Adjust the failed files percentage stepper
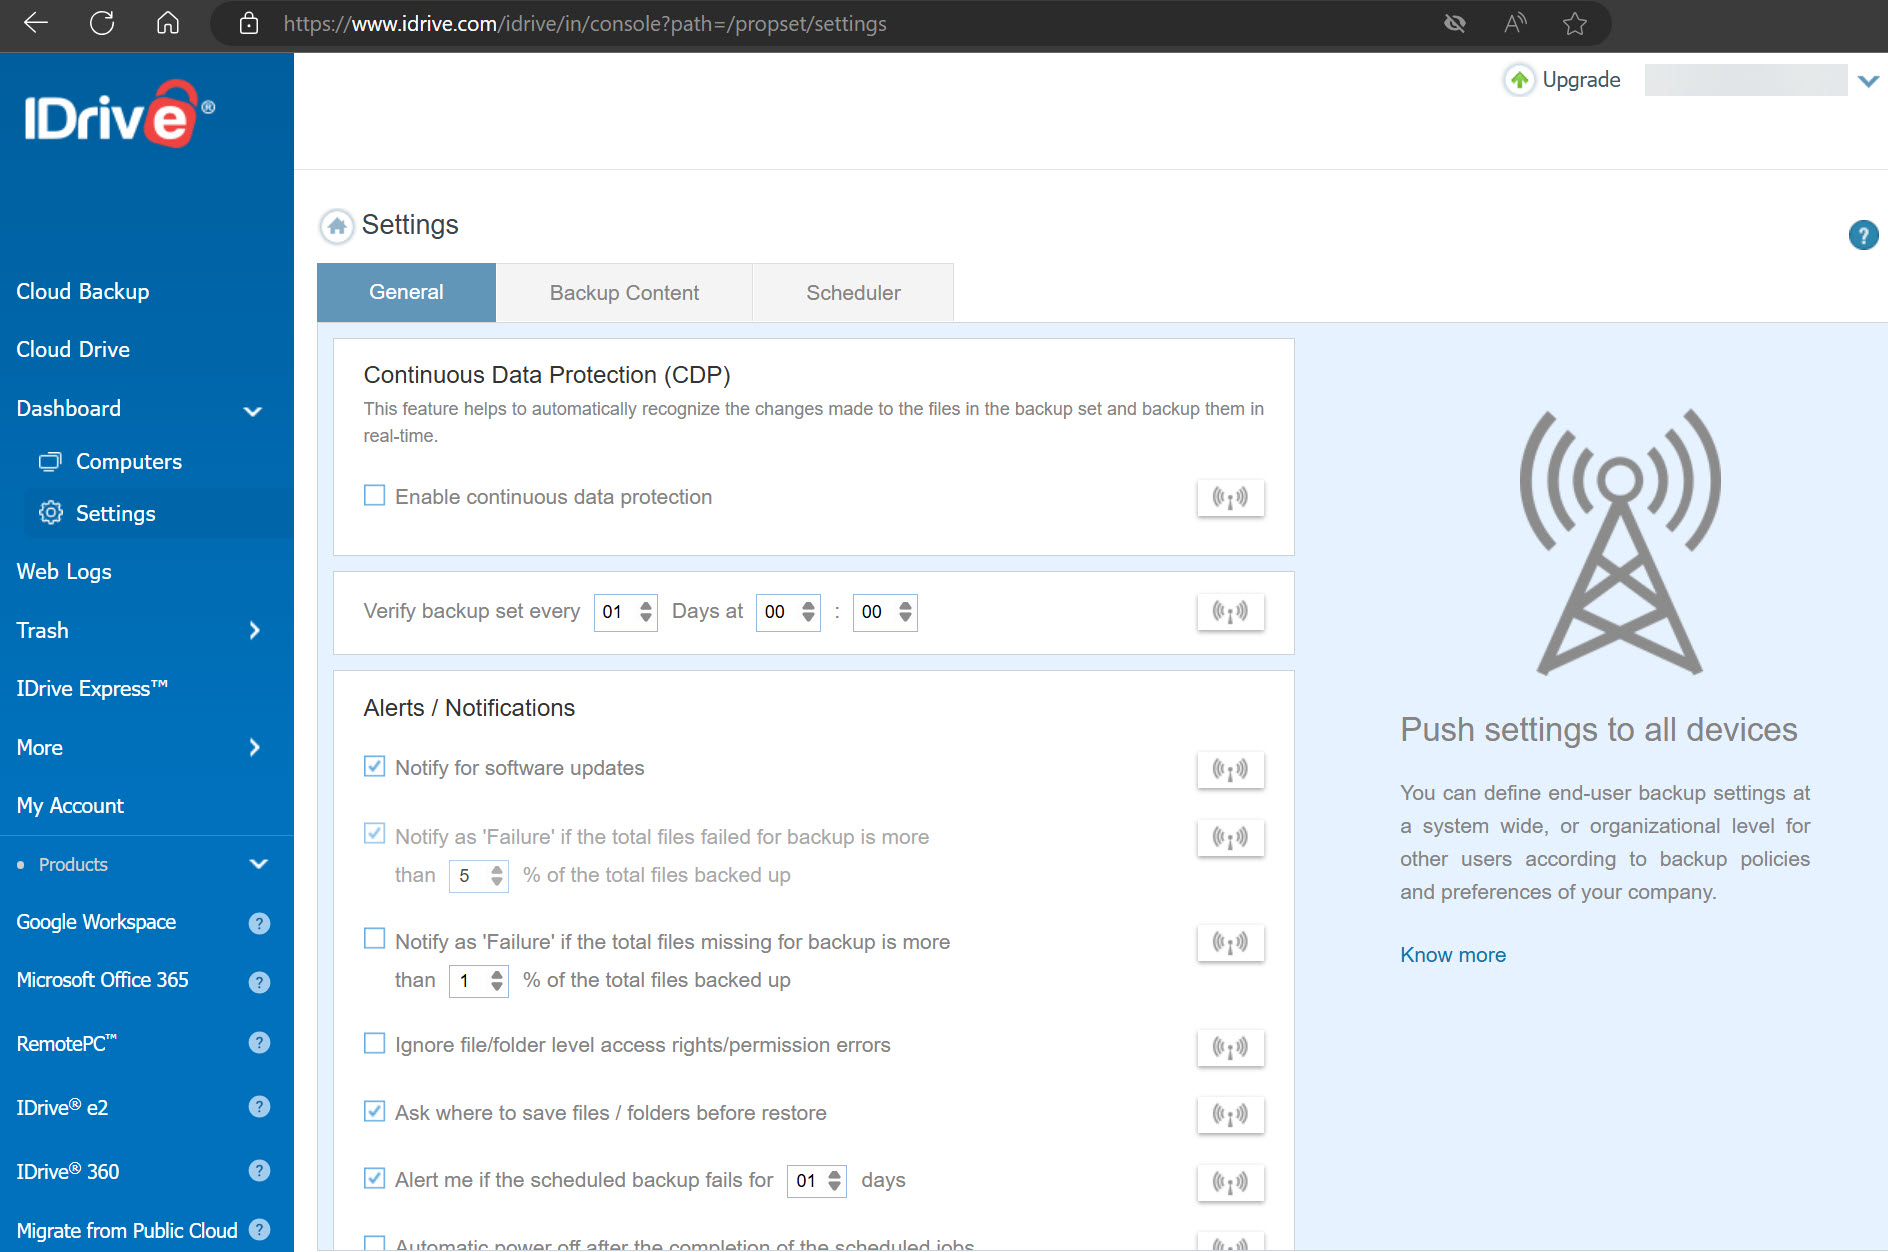The width and height of the screenshot is (1888, 1252). [497, 876]
